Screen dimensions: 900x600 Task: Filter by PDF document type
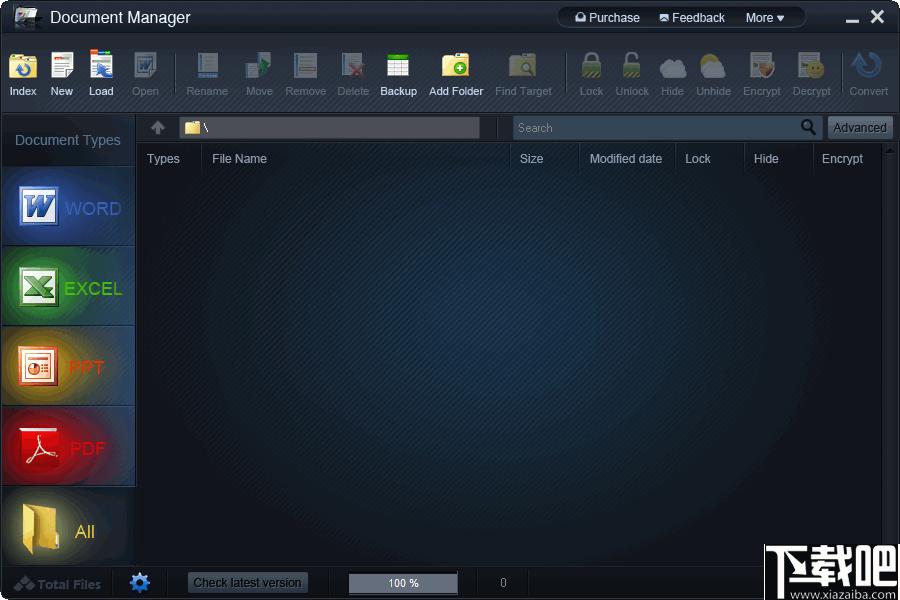[68, 446]
